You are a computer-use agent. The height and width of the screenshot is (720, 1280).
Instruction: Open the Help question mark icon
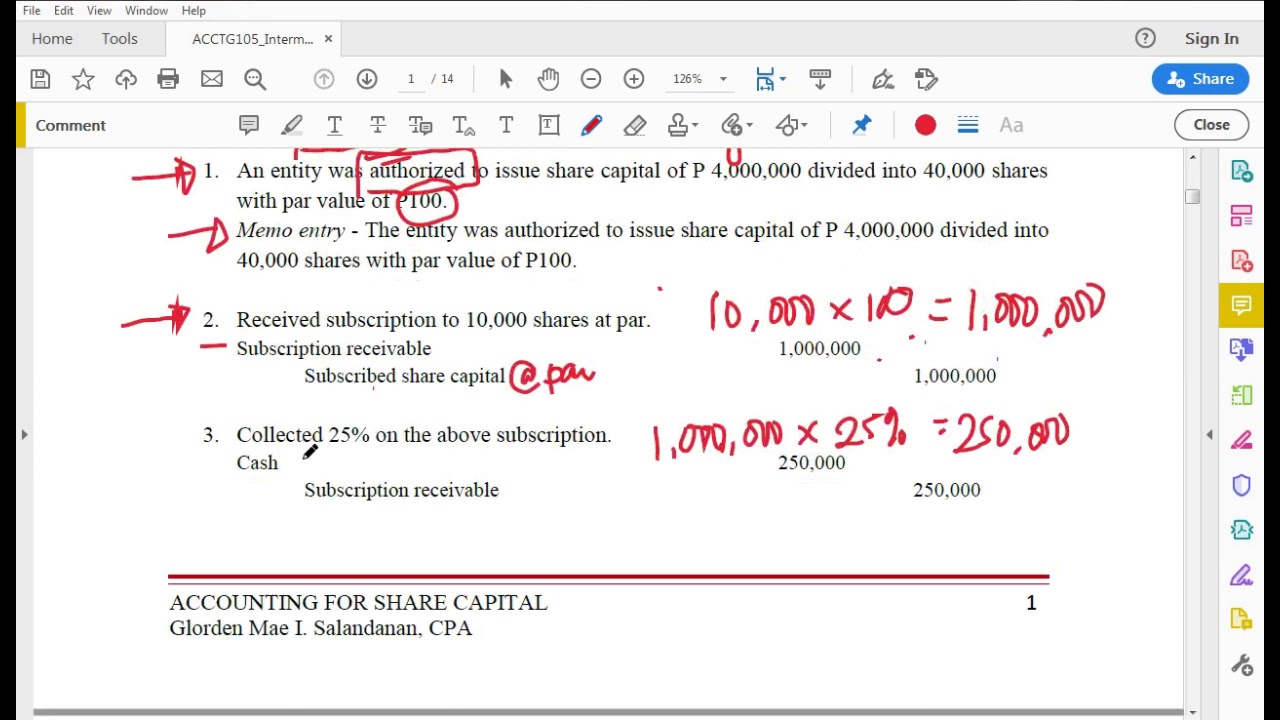[x=1145, y=38]
